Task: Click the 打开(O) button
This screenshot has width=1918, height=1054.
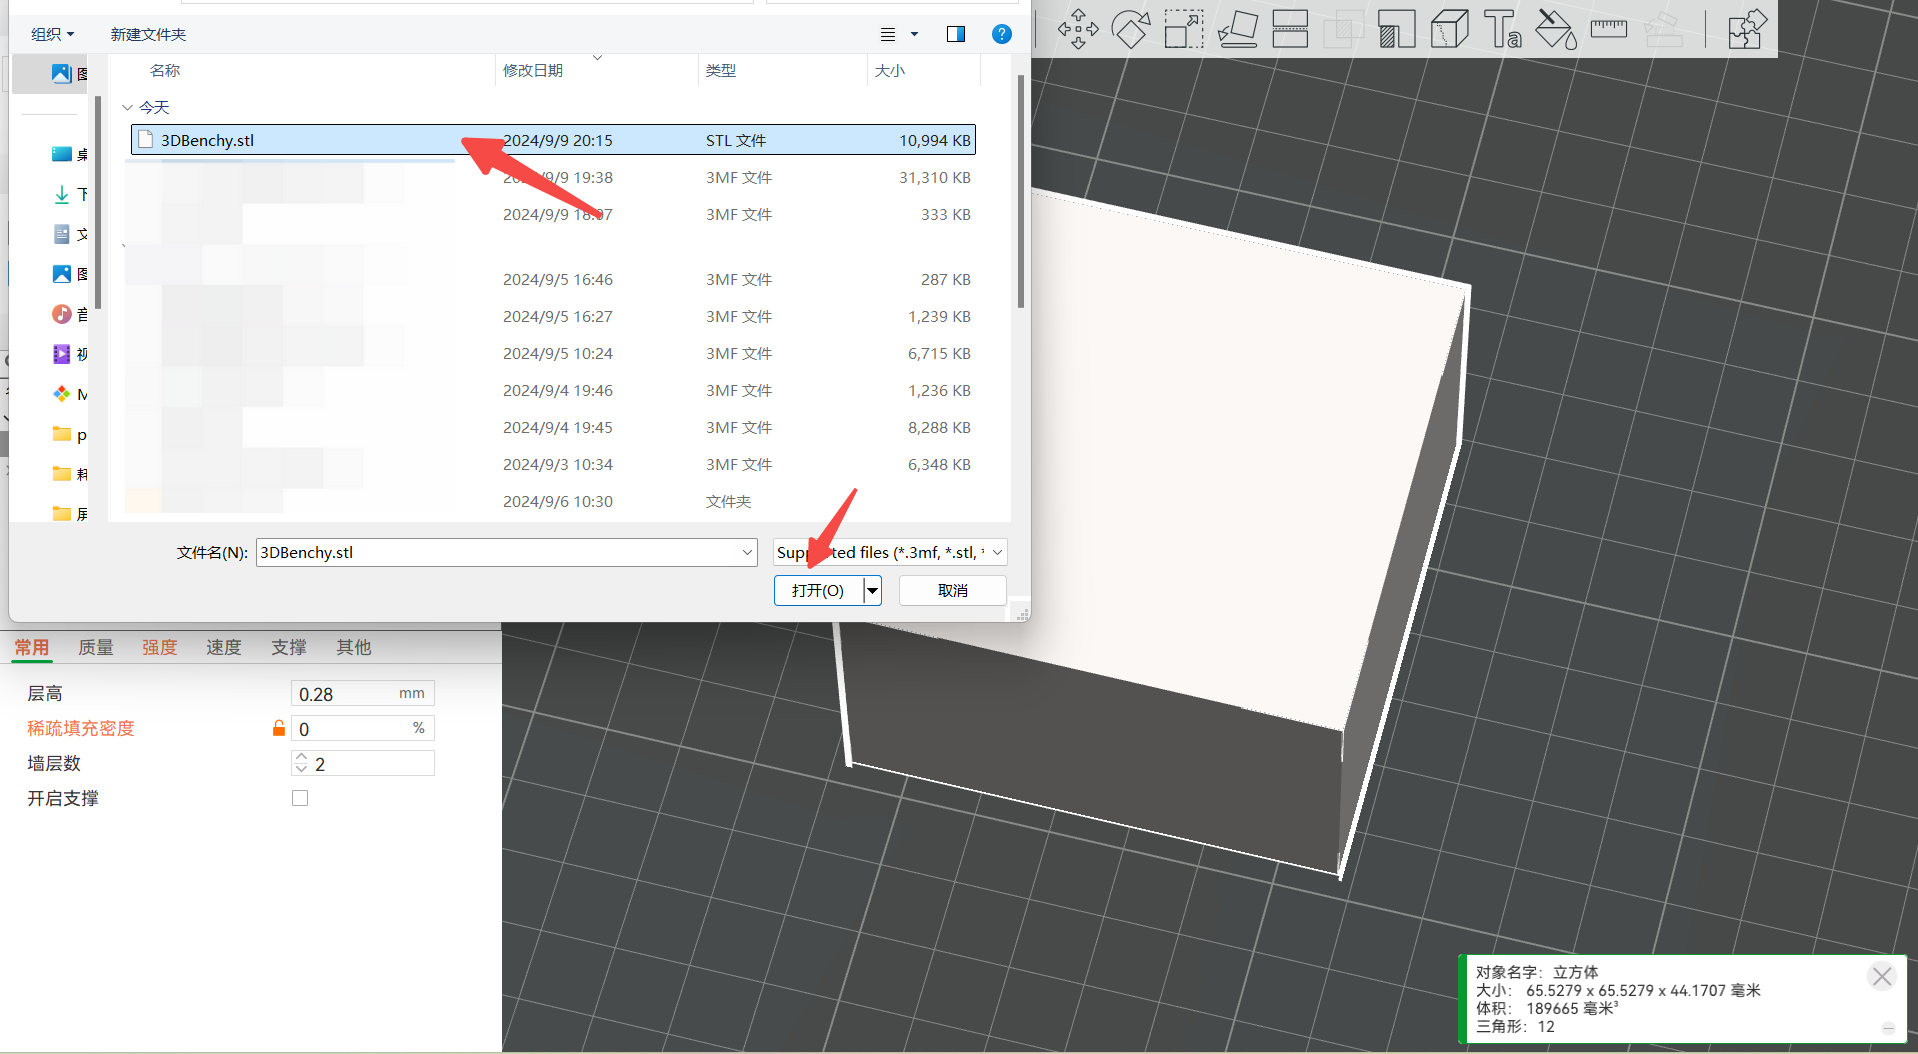Action: click(x=818, y=591)
